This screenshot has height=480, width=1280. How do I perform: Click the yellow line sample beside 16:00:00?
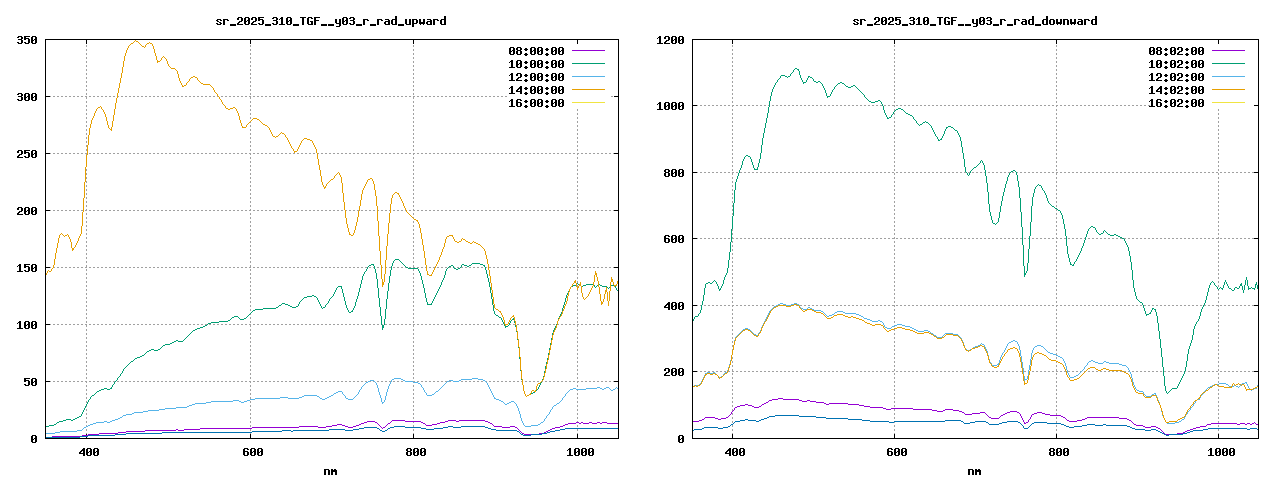click(x=588, y=103)
